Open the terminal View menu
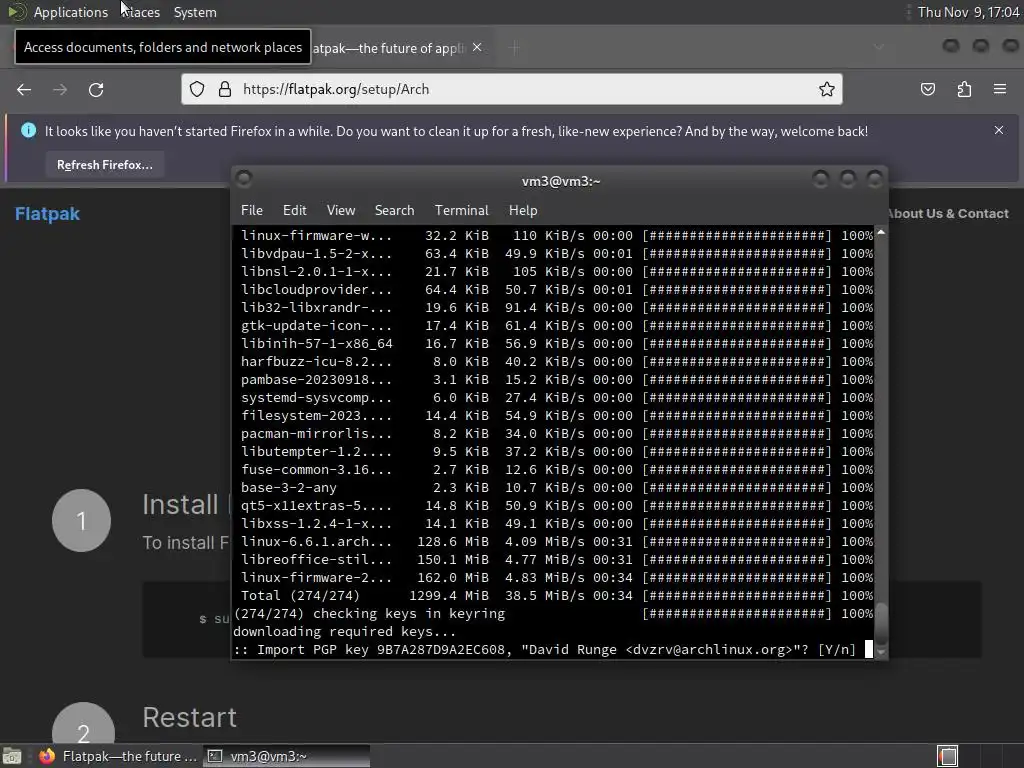 point(341,210)
